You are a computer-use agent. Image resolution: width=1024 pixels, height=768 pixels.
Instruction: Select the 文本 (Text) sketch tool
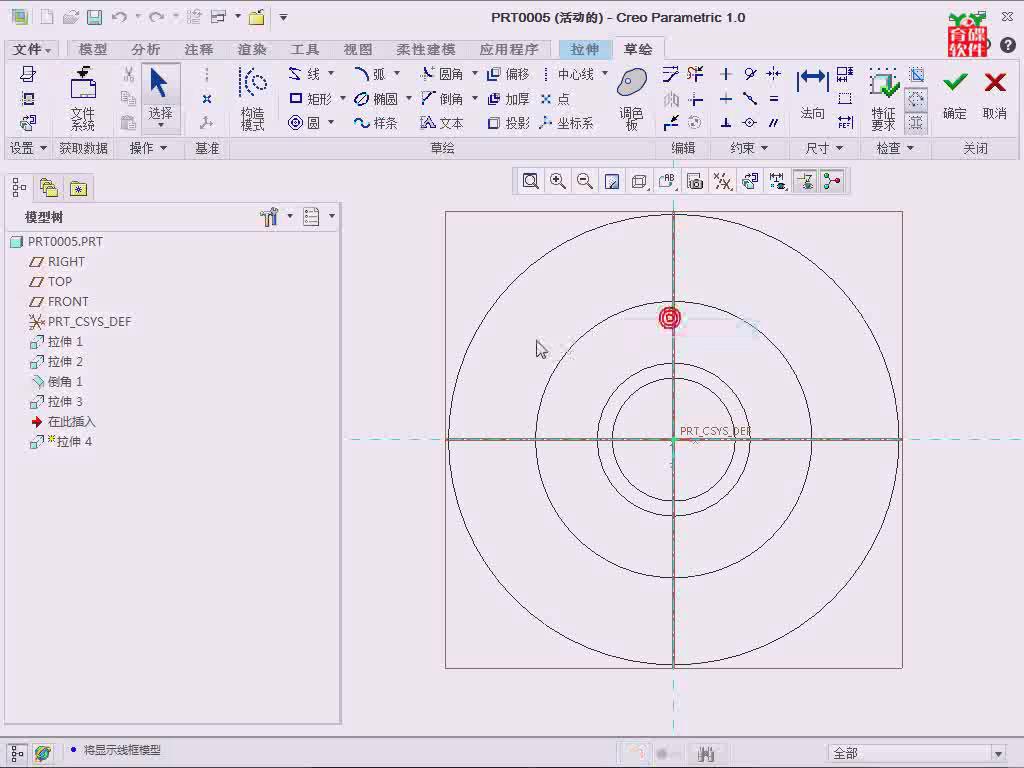(x=441, y=123)
